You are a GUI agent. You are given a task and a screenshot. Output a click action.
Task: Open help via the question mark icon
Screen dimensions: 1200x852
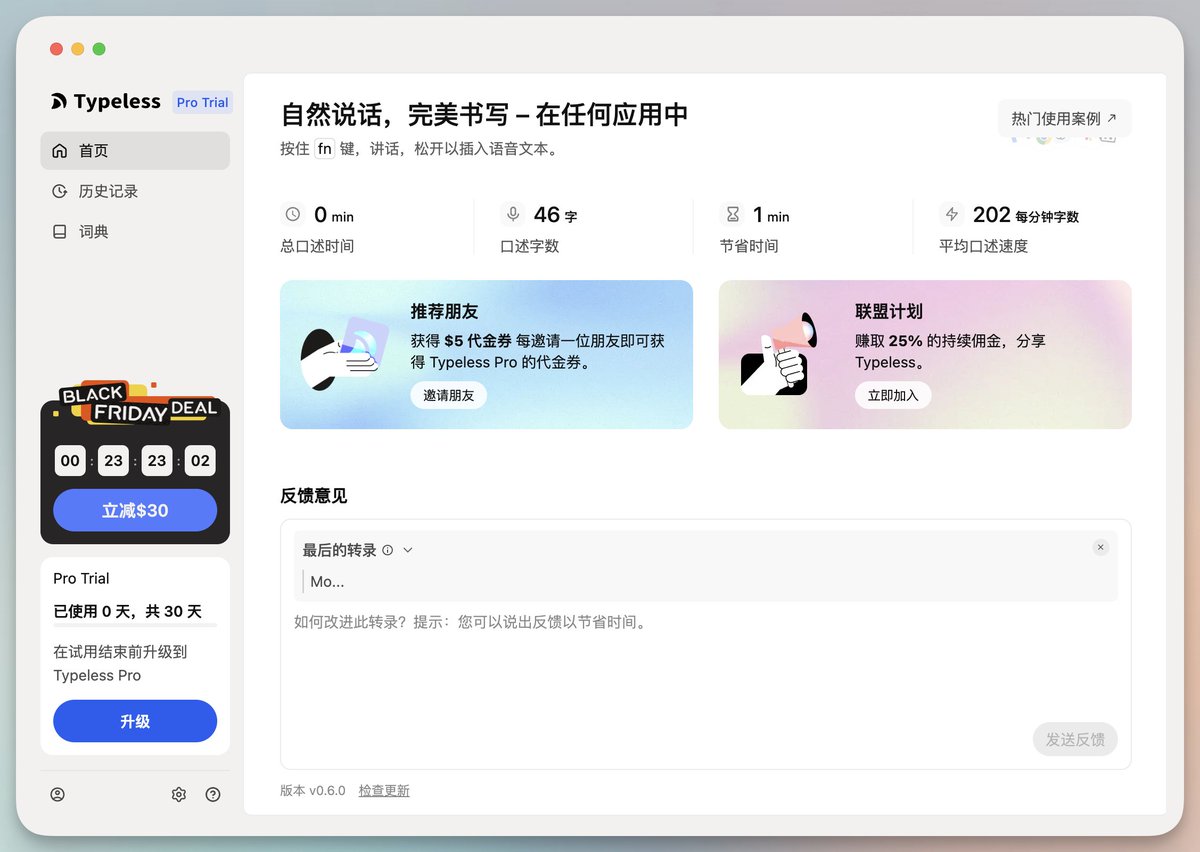tap(213, 794)
